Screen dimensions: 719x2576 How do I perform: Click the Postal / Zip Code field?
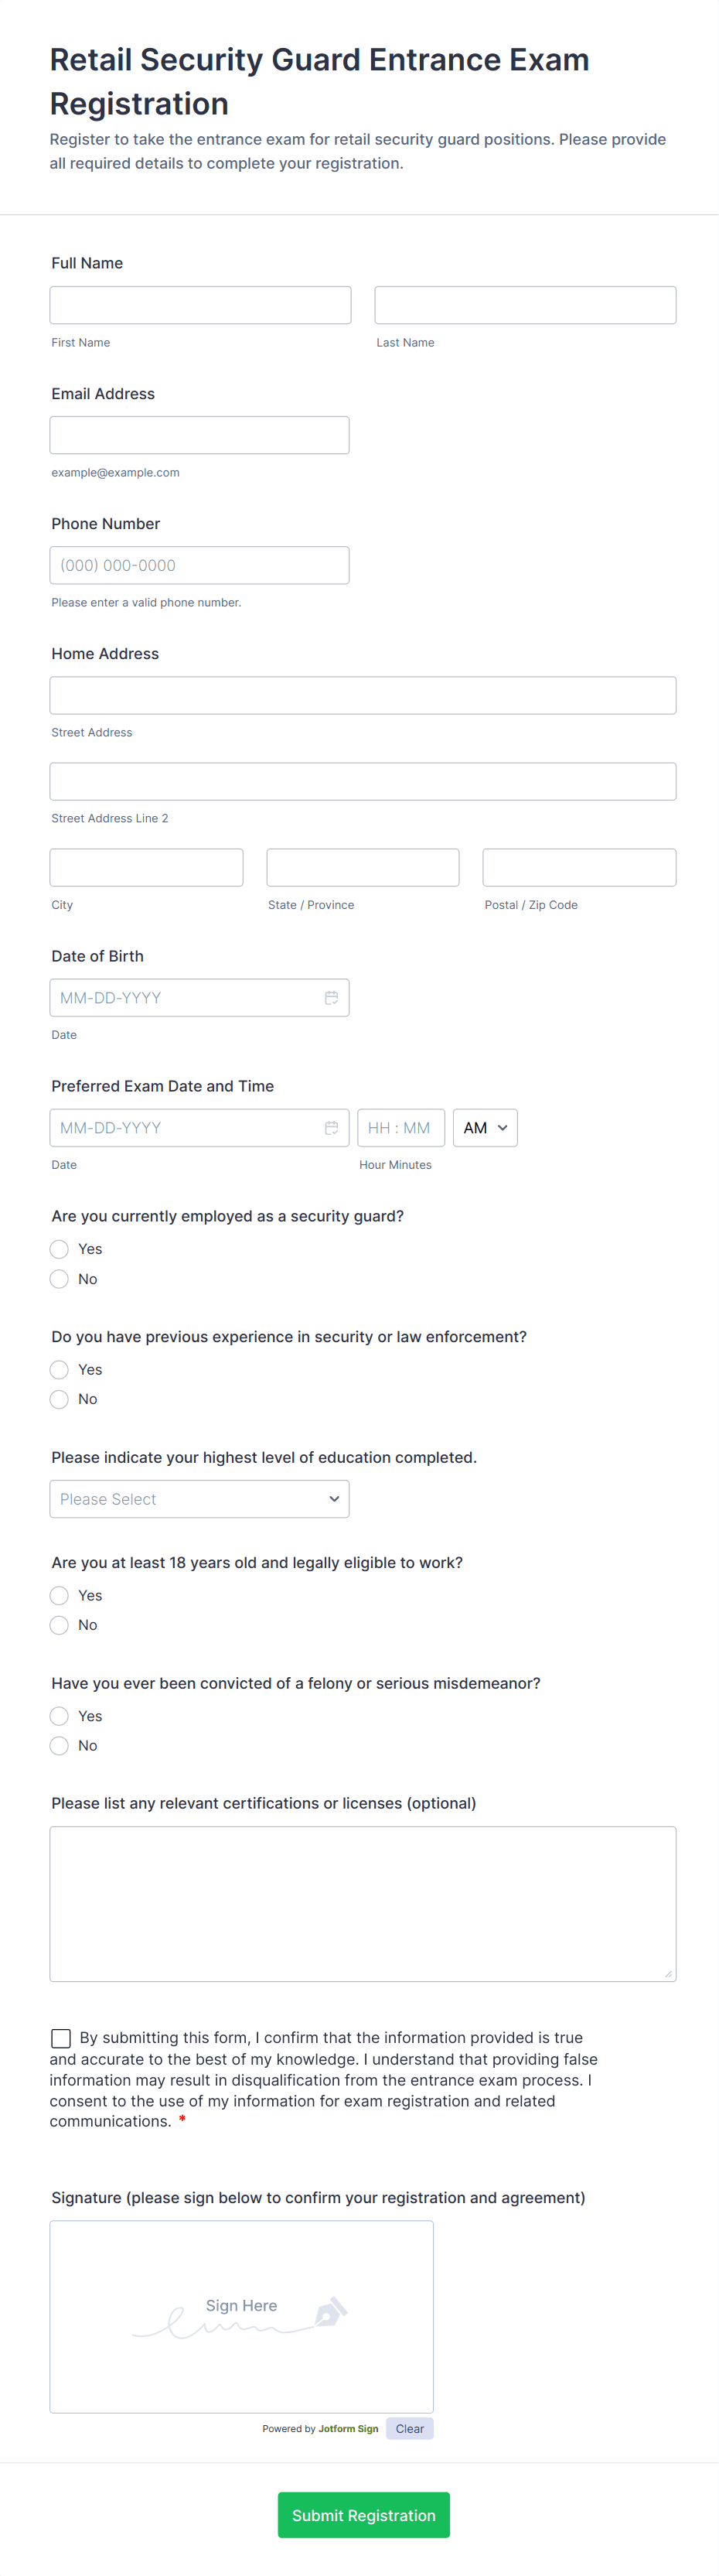(579, 867)
